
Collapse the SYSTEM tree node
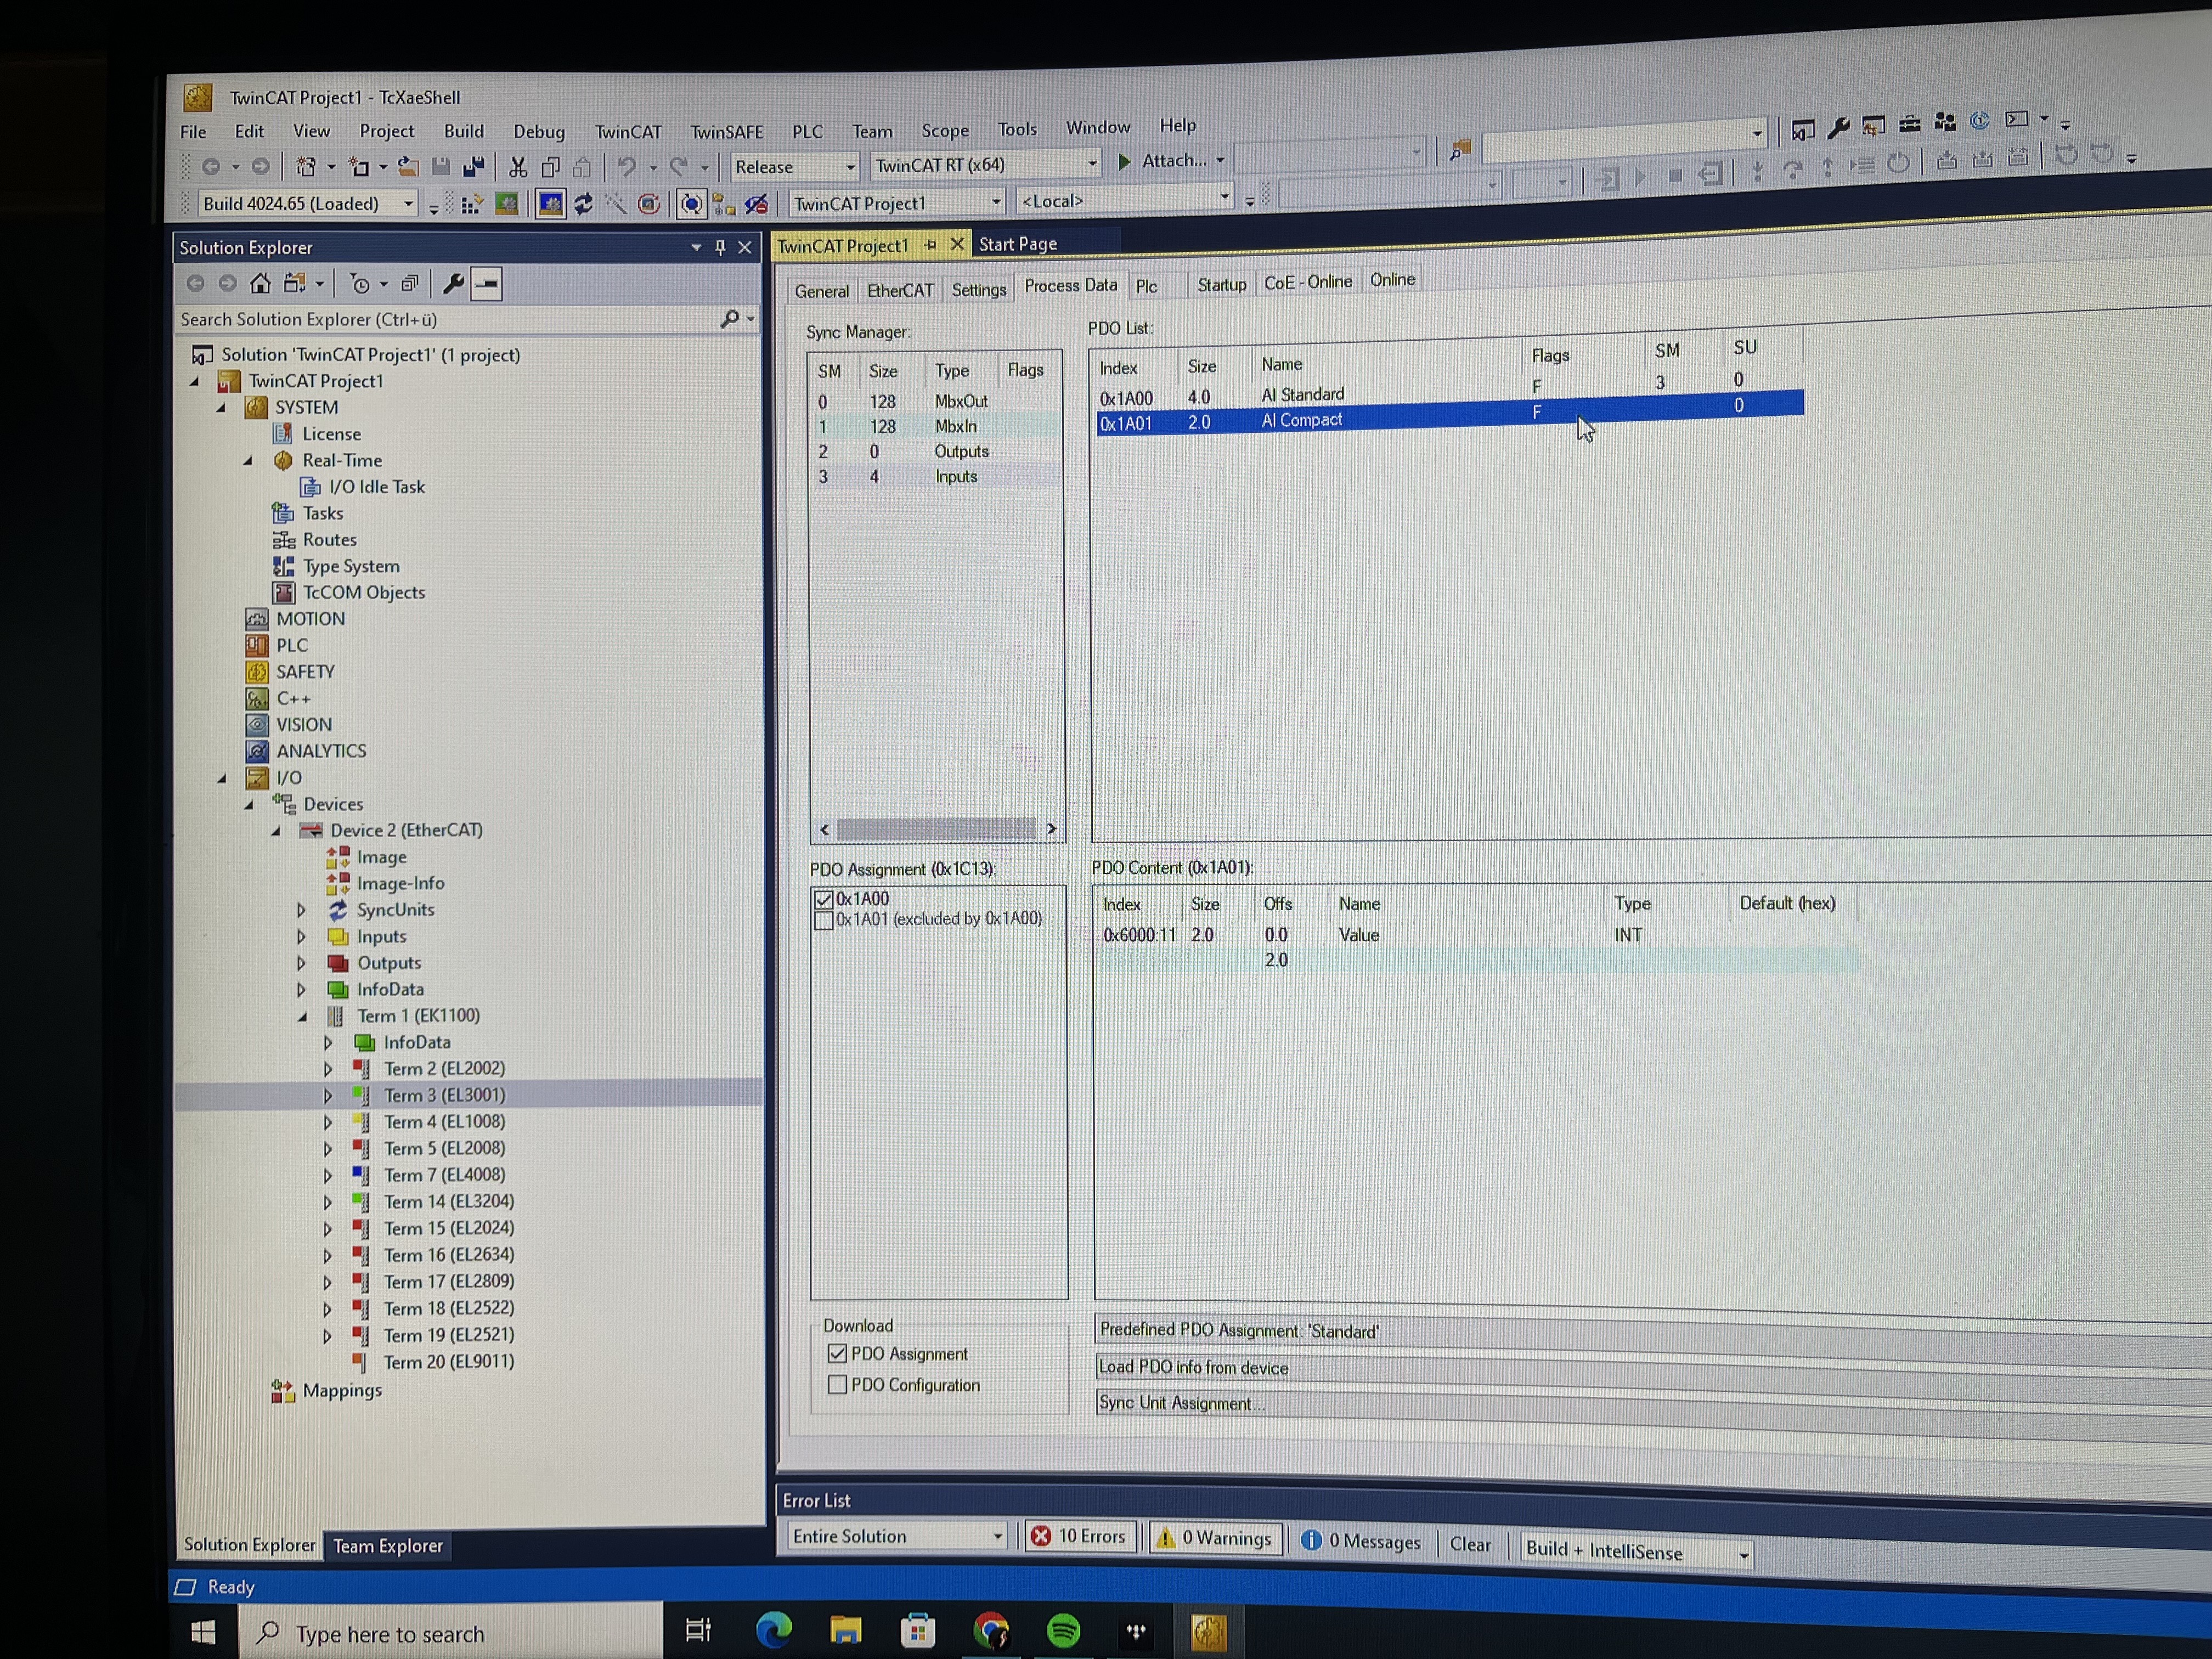221,408
